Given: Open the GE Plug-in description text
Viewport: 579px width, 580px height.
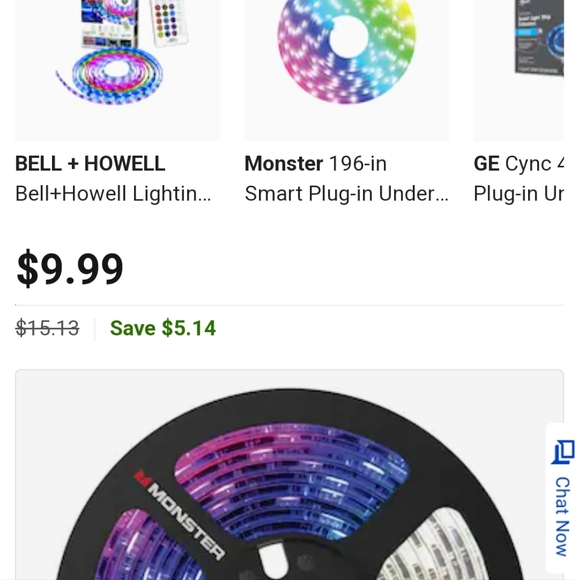Looking at the screenshot, I should tap(519, 193).
